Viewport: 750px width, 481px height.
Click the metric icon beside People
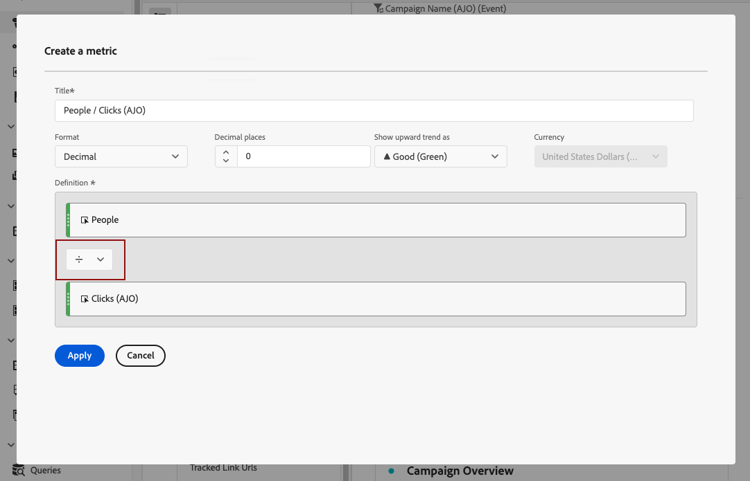point(84,220)
